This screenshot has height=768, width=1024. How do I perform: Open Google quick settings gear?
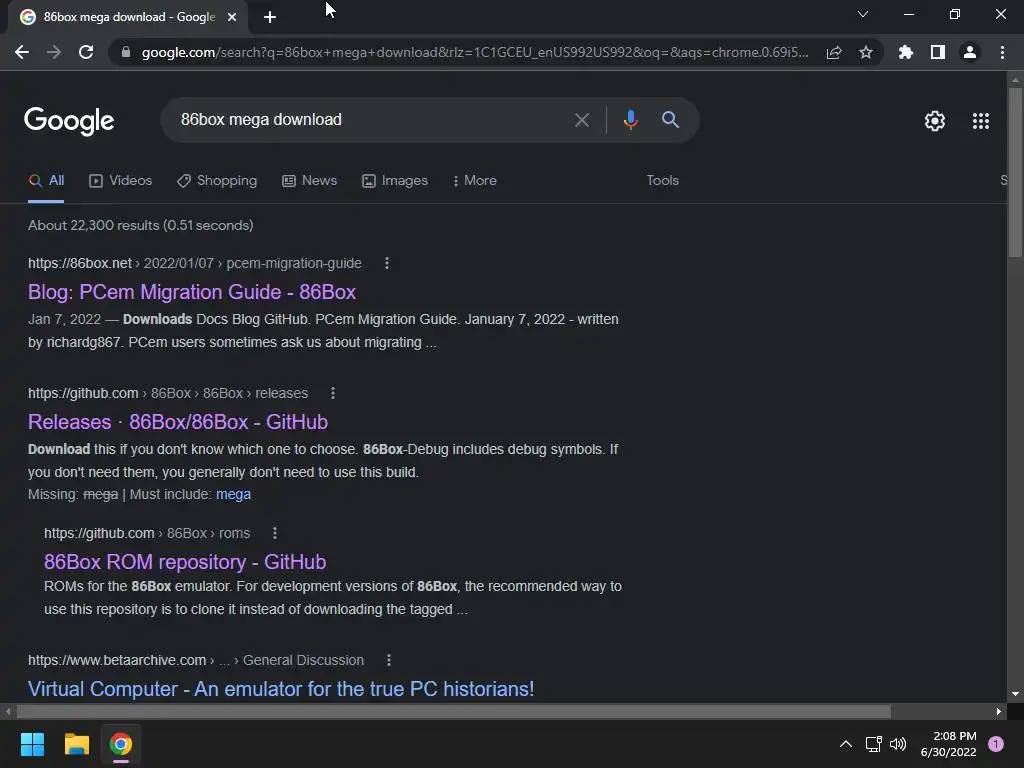935,121
